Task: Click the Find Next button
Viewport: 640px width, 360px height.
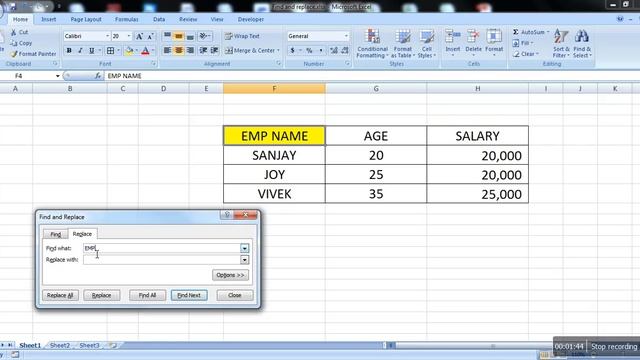Action: coord(189,295)
